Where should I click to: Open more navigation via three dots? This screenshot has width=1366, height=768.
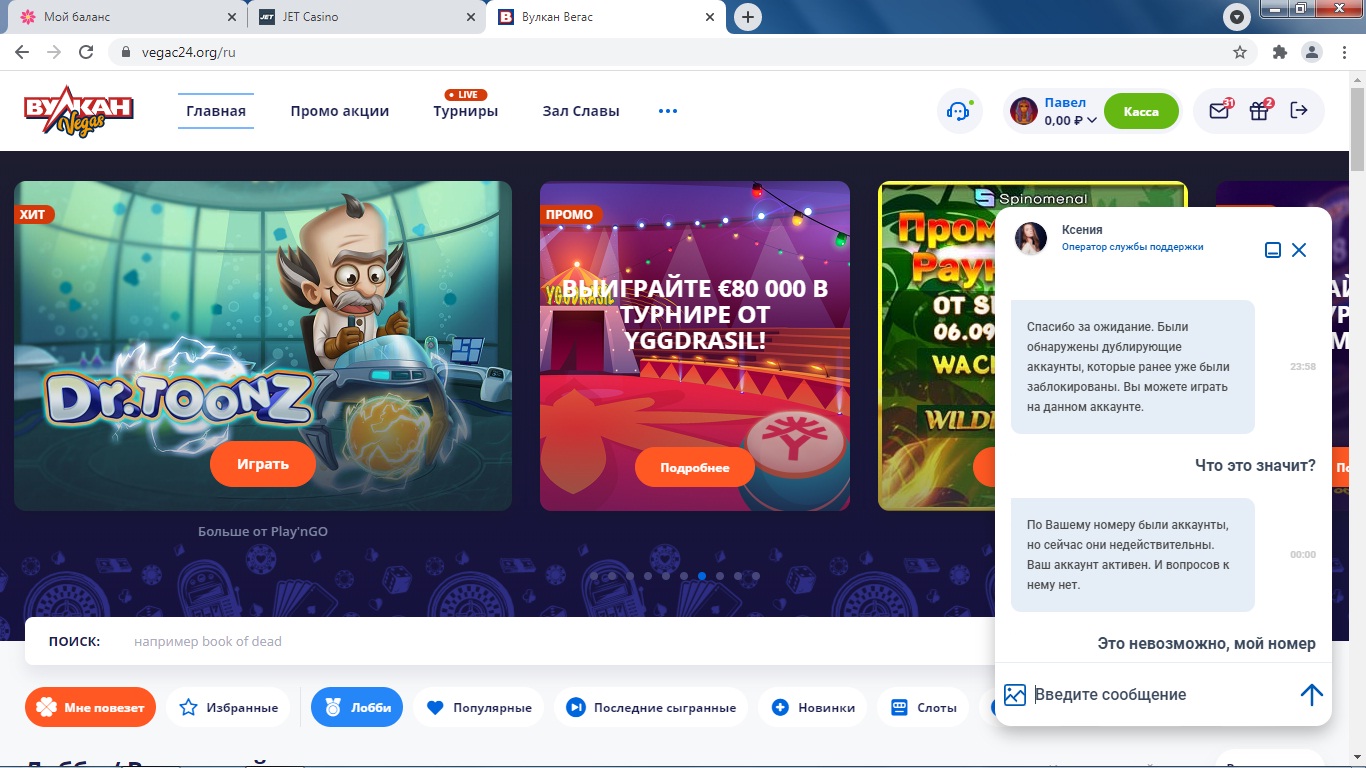tap(668, 111)
